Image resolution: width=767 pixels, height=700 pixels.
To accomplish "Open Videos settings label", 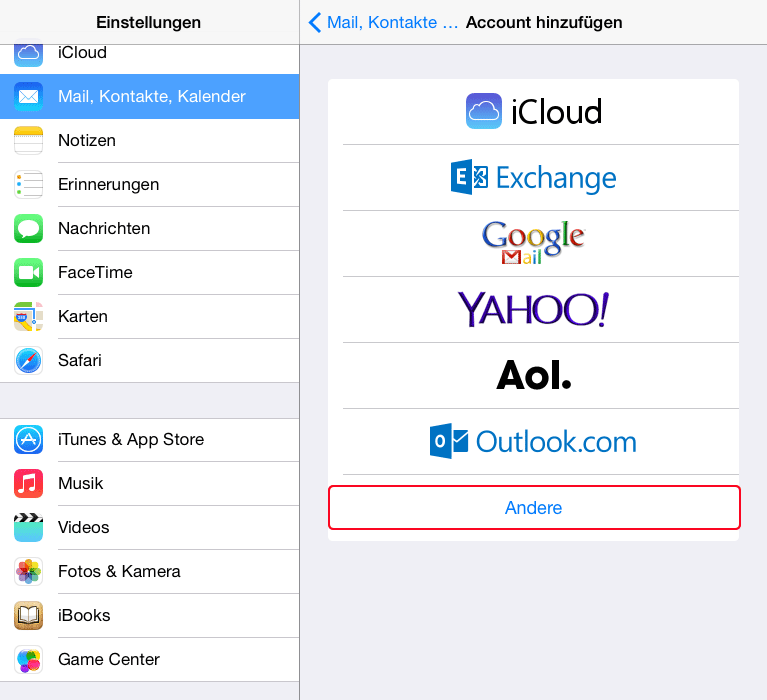I will pos(84,527).
